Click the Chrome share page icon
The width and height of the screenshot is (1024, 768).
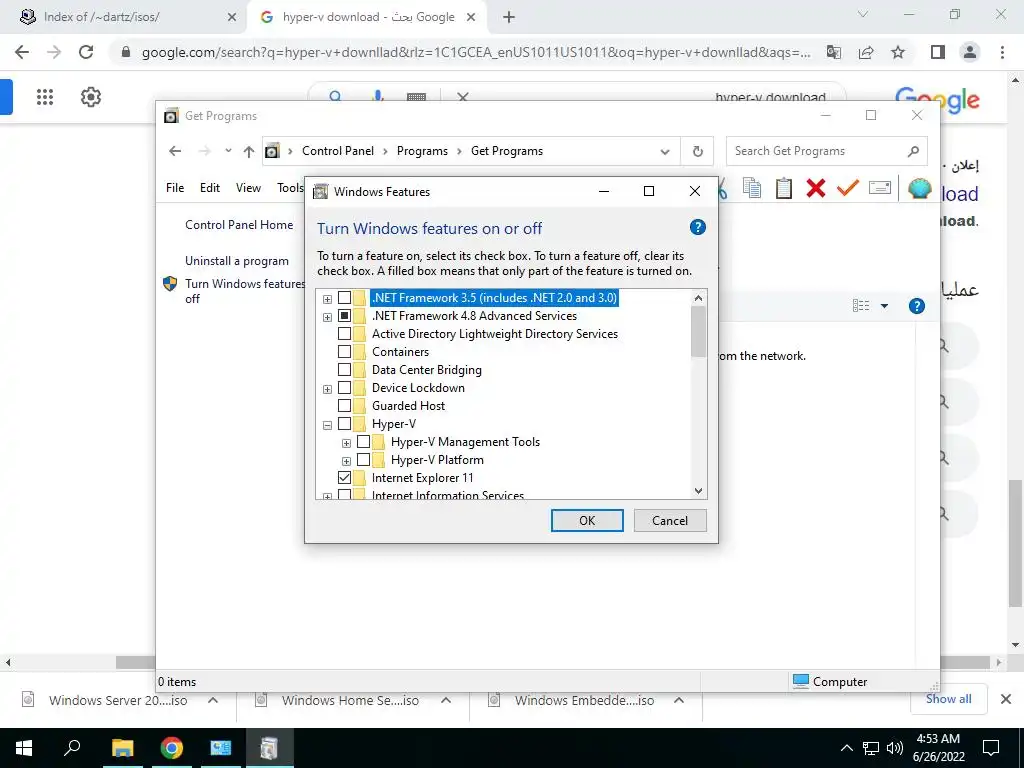tap(866, 52)
